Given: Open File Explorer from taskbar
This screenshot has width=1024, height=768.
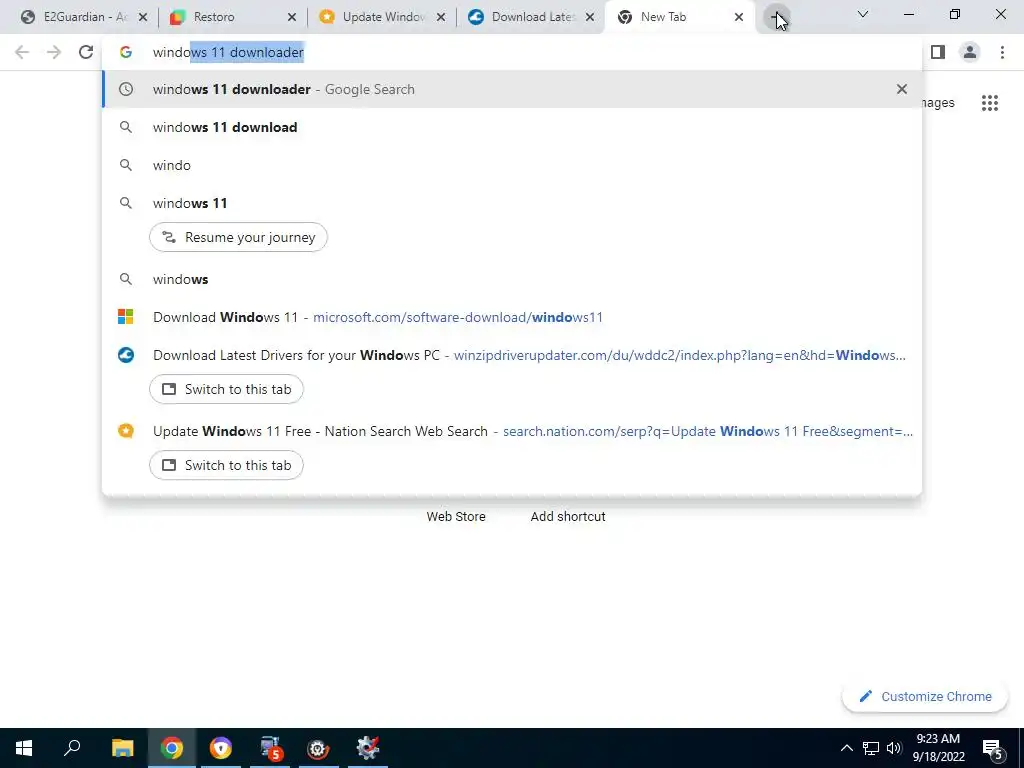Looking at the screenshot, I should [122, 748].
